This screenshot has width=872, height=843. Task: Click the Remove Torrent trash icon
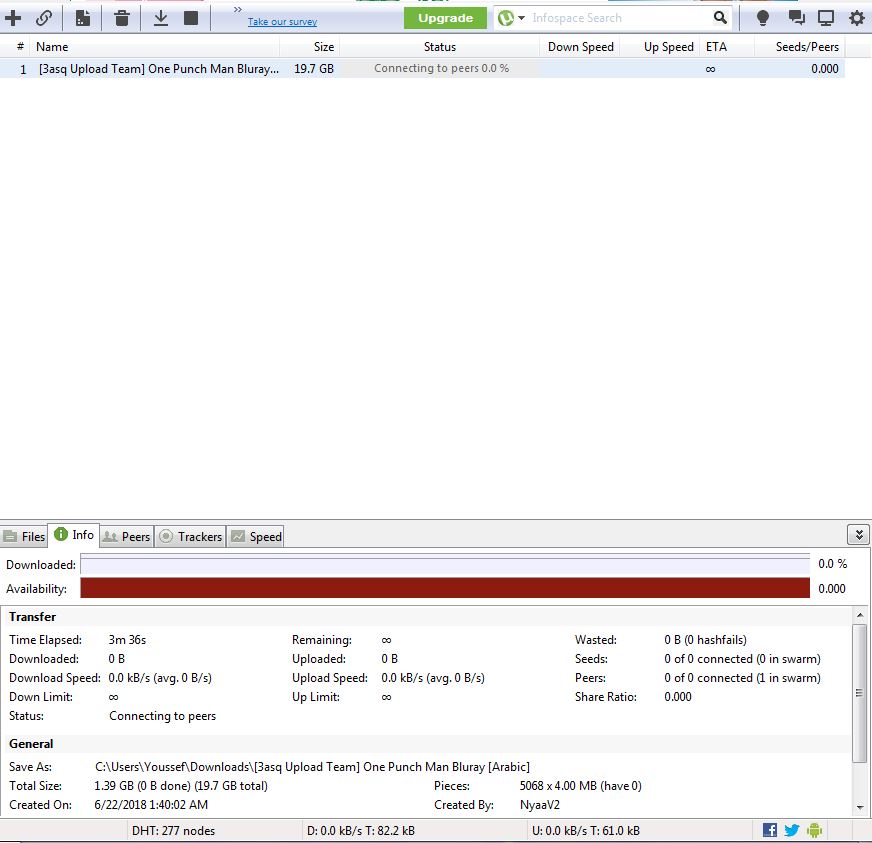tap(122, 18)
